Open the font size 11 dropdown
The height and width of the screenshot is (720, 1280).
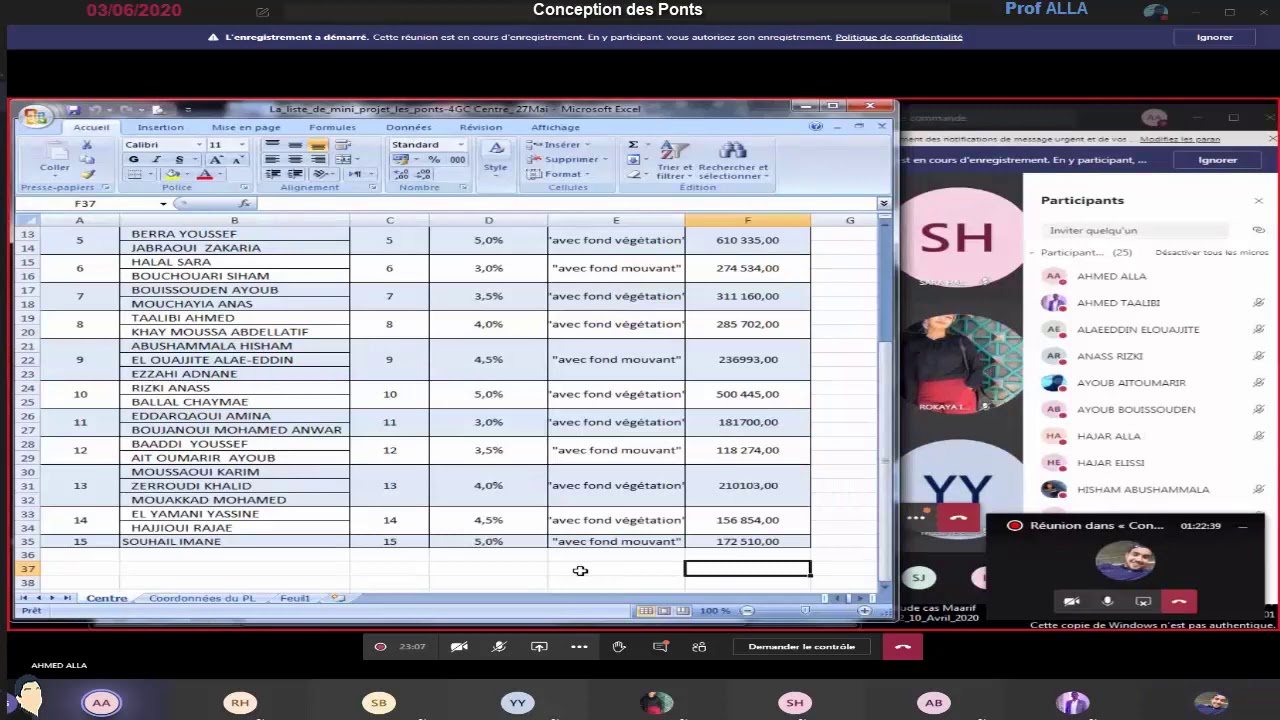242,145
